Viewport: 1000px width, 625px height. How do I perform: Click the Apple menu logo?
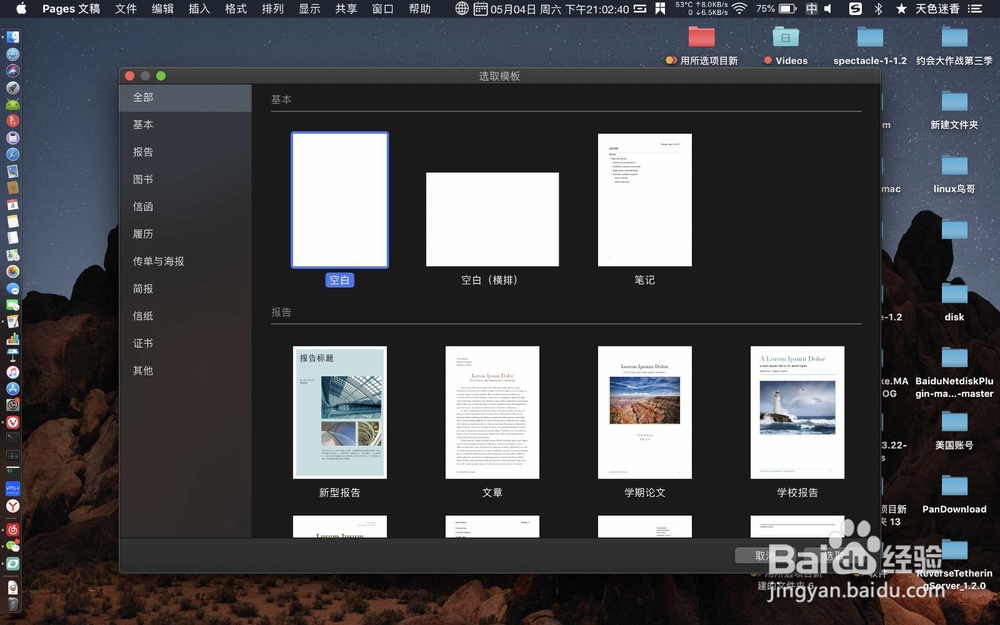click(20, 8)
